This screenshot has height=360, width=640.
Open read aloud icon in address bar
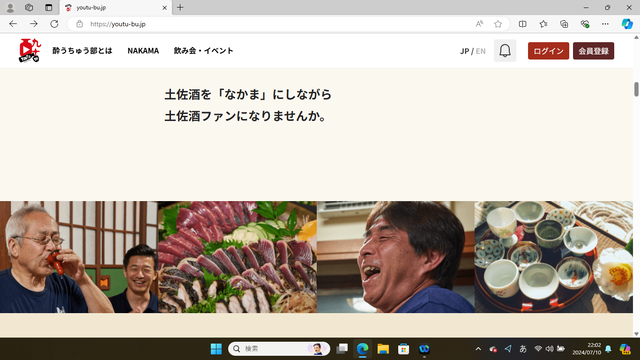[x=479, y=24]
